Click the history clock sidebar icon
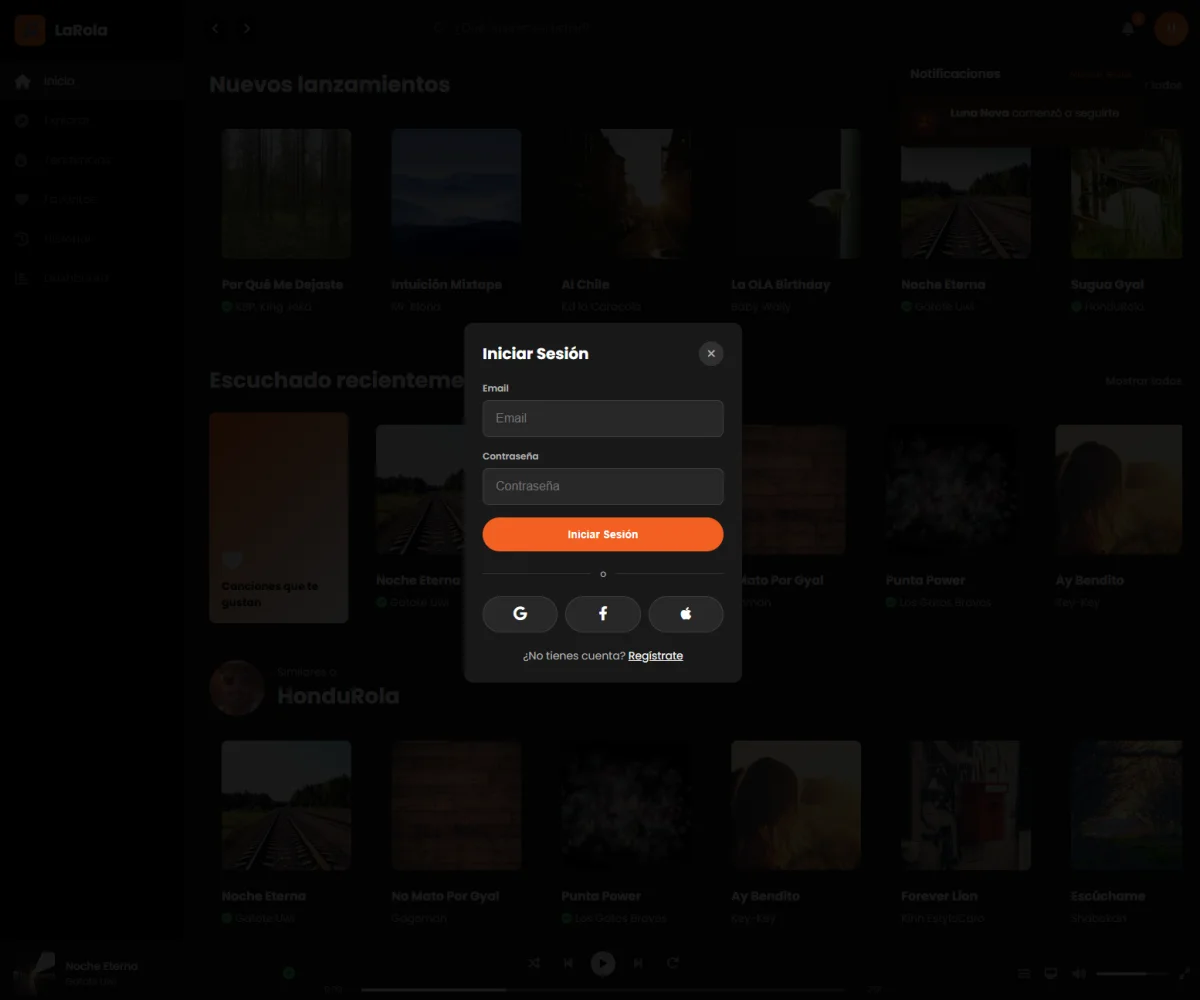This screenshot has width=1200, height=1000. (22, 239)
